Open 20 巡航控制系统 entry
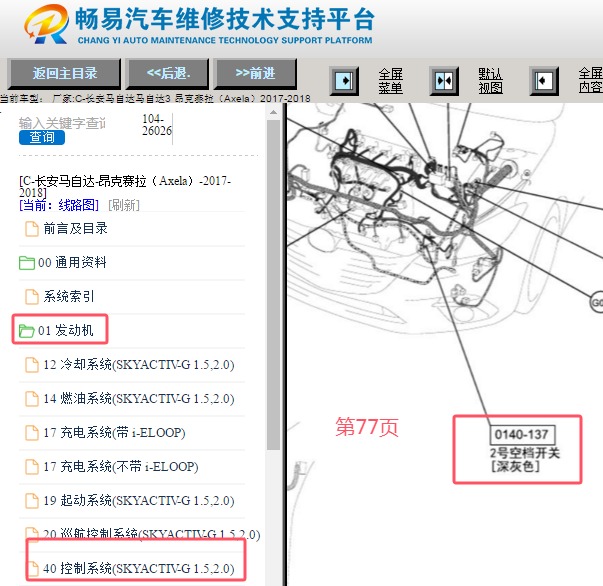Image resolution: width=603 pixels, height=586 pixels. (152, 534)
